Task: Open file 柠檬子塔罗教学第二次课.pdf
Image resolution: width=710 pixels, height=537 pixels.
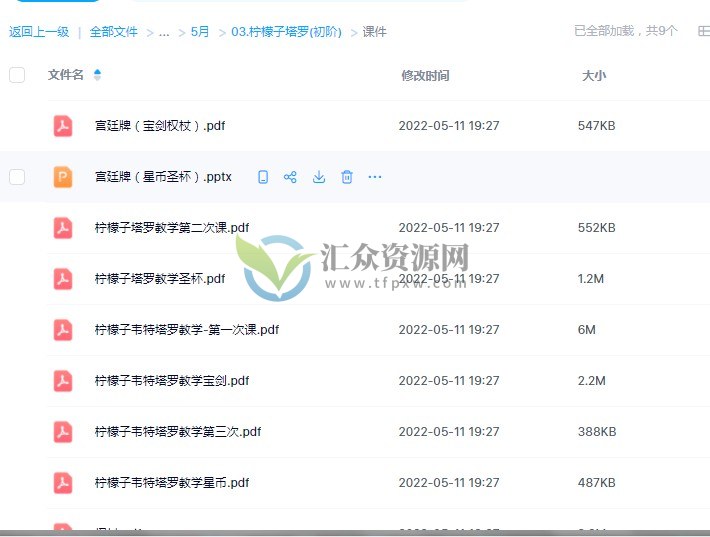Action: (172, 227)
